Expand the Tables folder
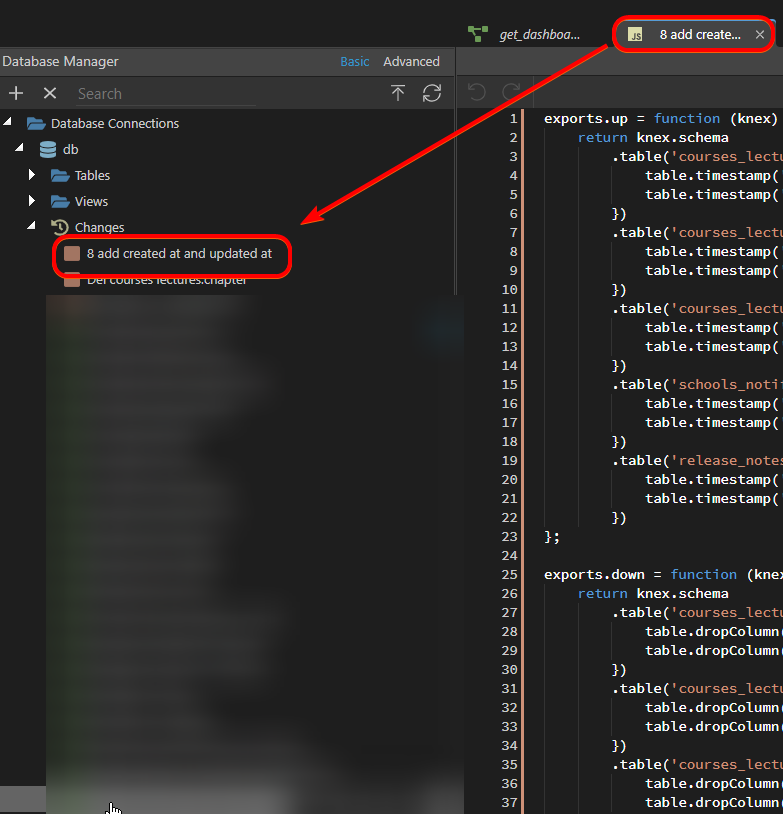The height and width of the screenshot is (814, 783). tap(32, 175)
